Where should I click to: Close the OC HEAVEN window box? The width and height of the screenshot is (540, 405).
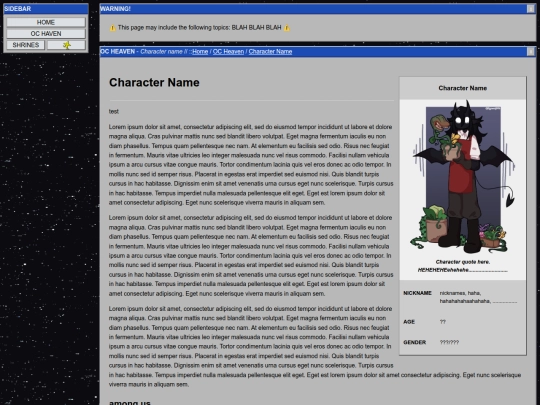[x=530, y=52]
